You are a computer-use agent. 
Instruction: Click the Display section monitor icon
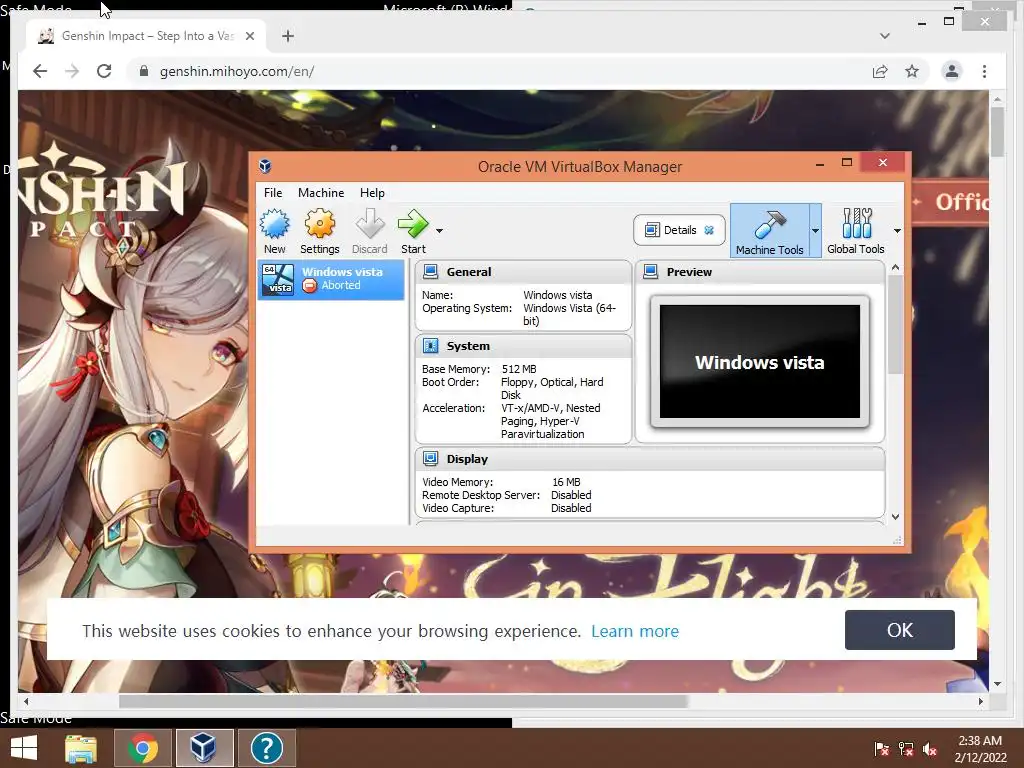(430, 458)
